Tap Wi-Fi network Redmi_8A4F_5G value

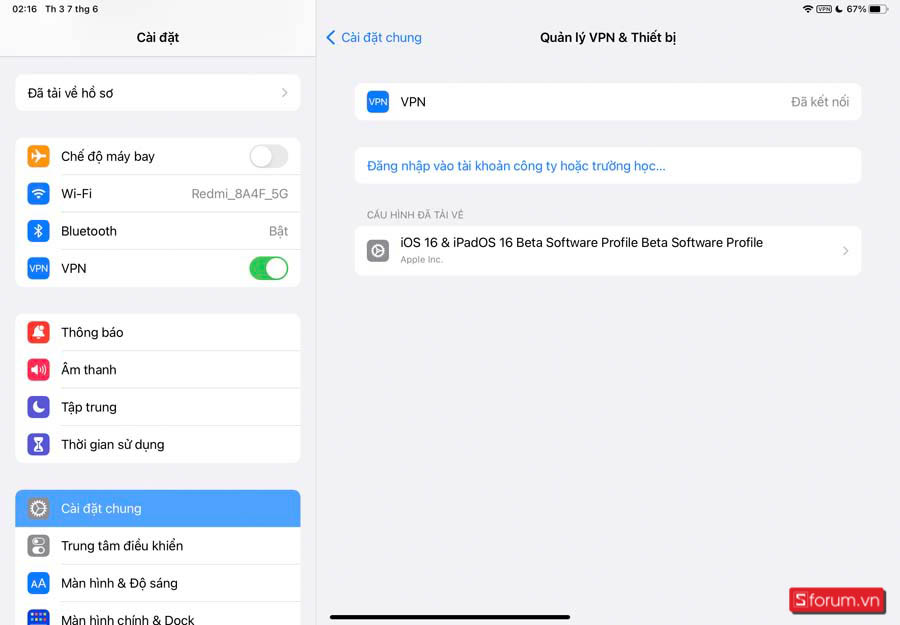point(240,193)
